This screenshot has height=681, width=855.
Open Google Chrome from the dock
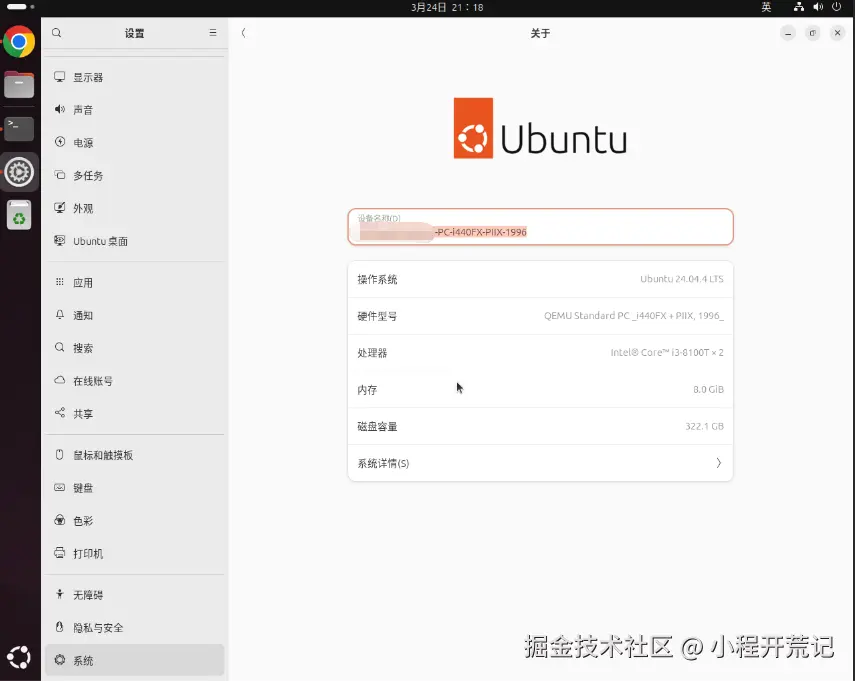(19, 41)
